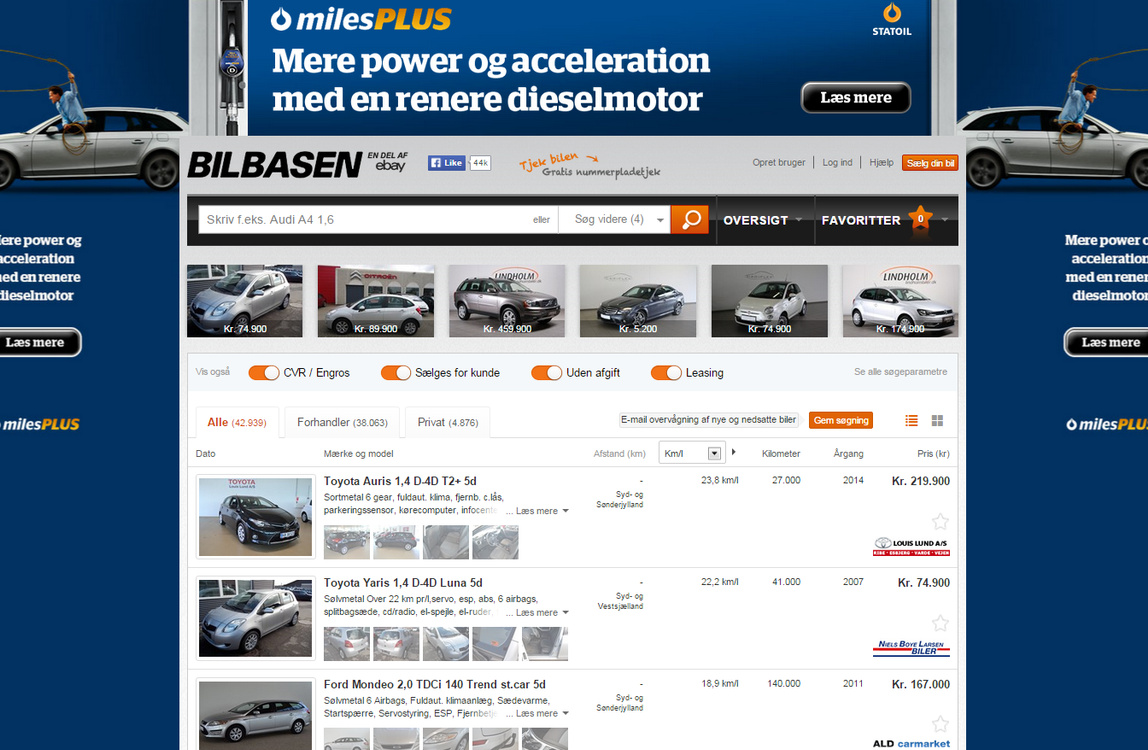Sort by Afstand (km) column header
The height and width of the screenshot is (750, 1148).
point(619,453)
